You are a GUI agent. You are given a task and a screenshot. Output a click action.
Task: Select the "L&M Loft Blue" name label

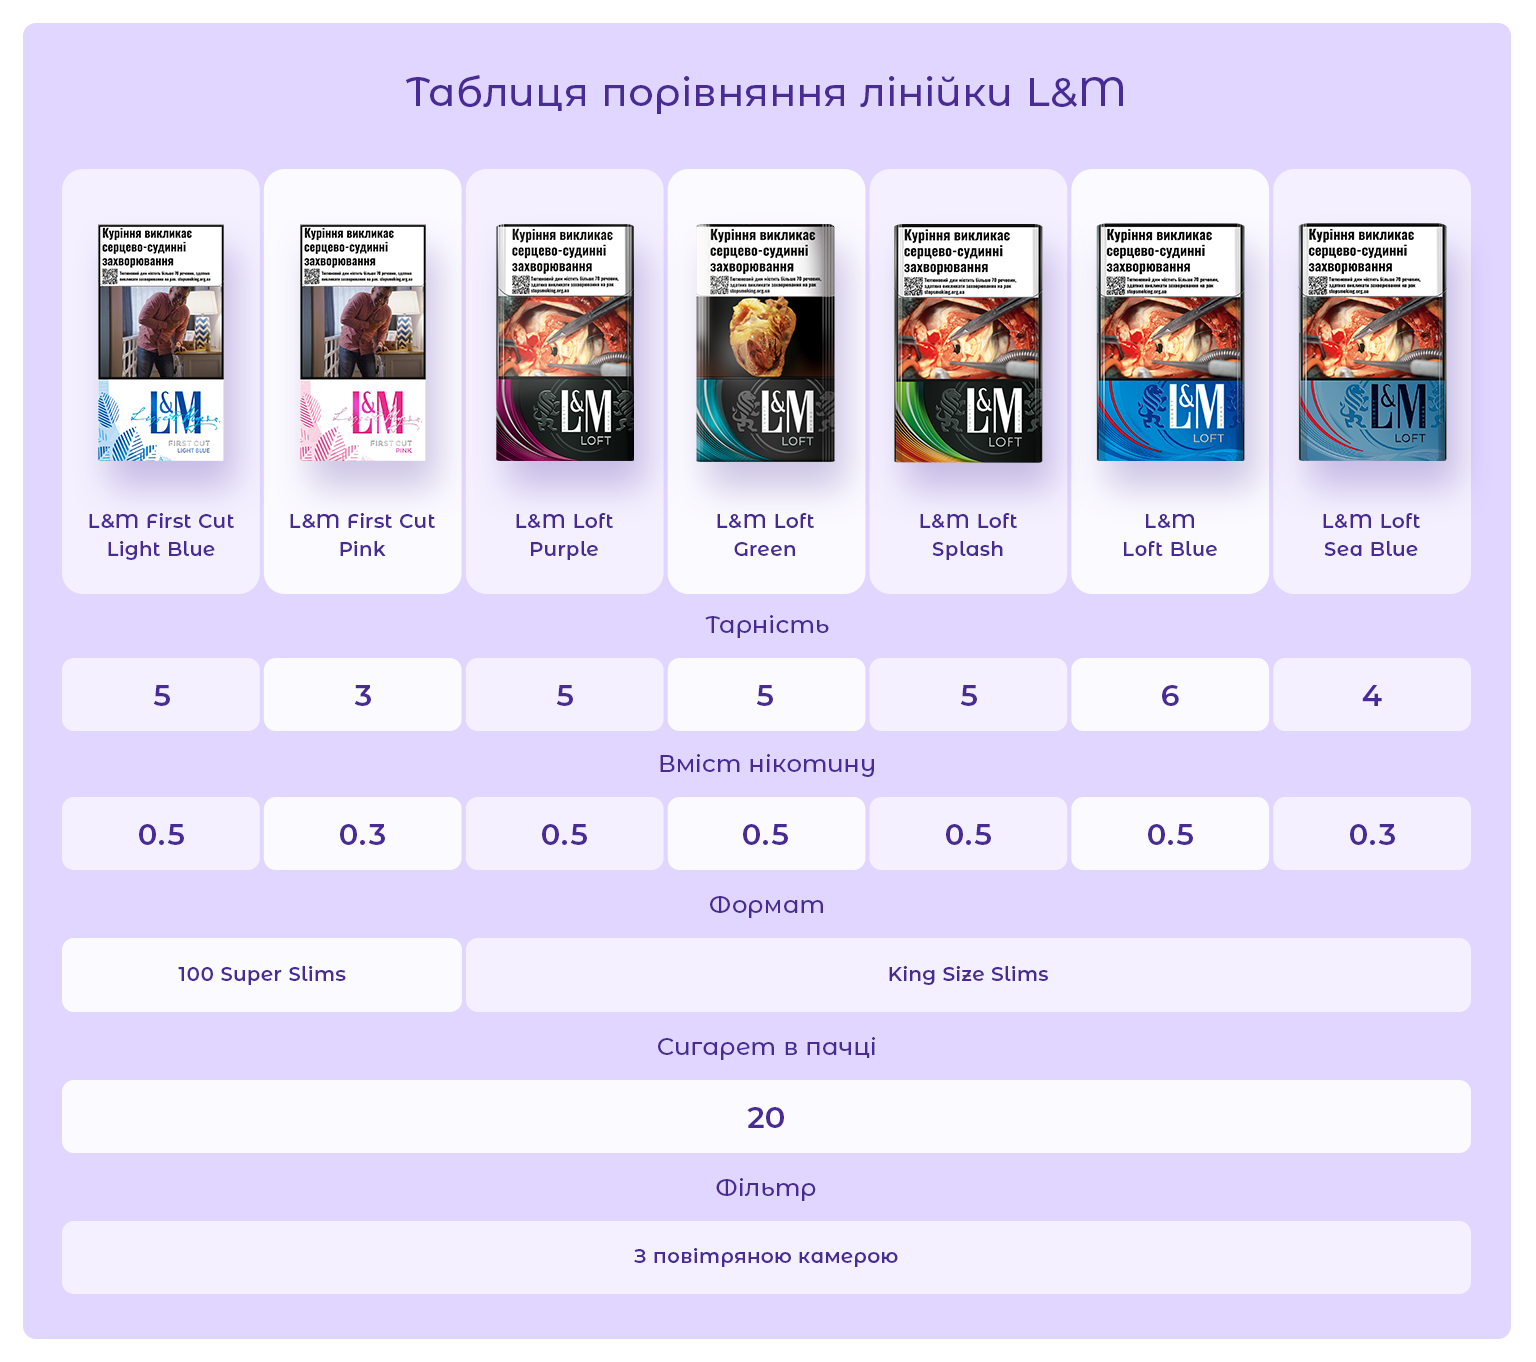point(1170,535)
